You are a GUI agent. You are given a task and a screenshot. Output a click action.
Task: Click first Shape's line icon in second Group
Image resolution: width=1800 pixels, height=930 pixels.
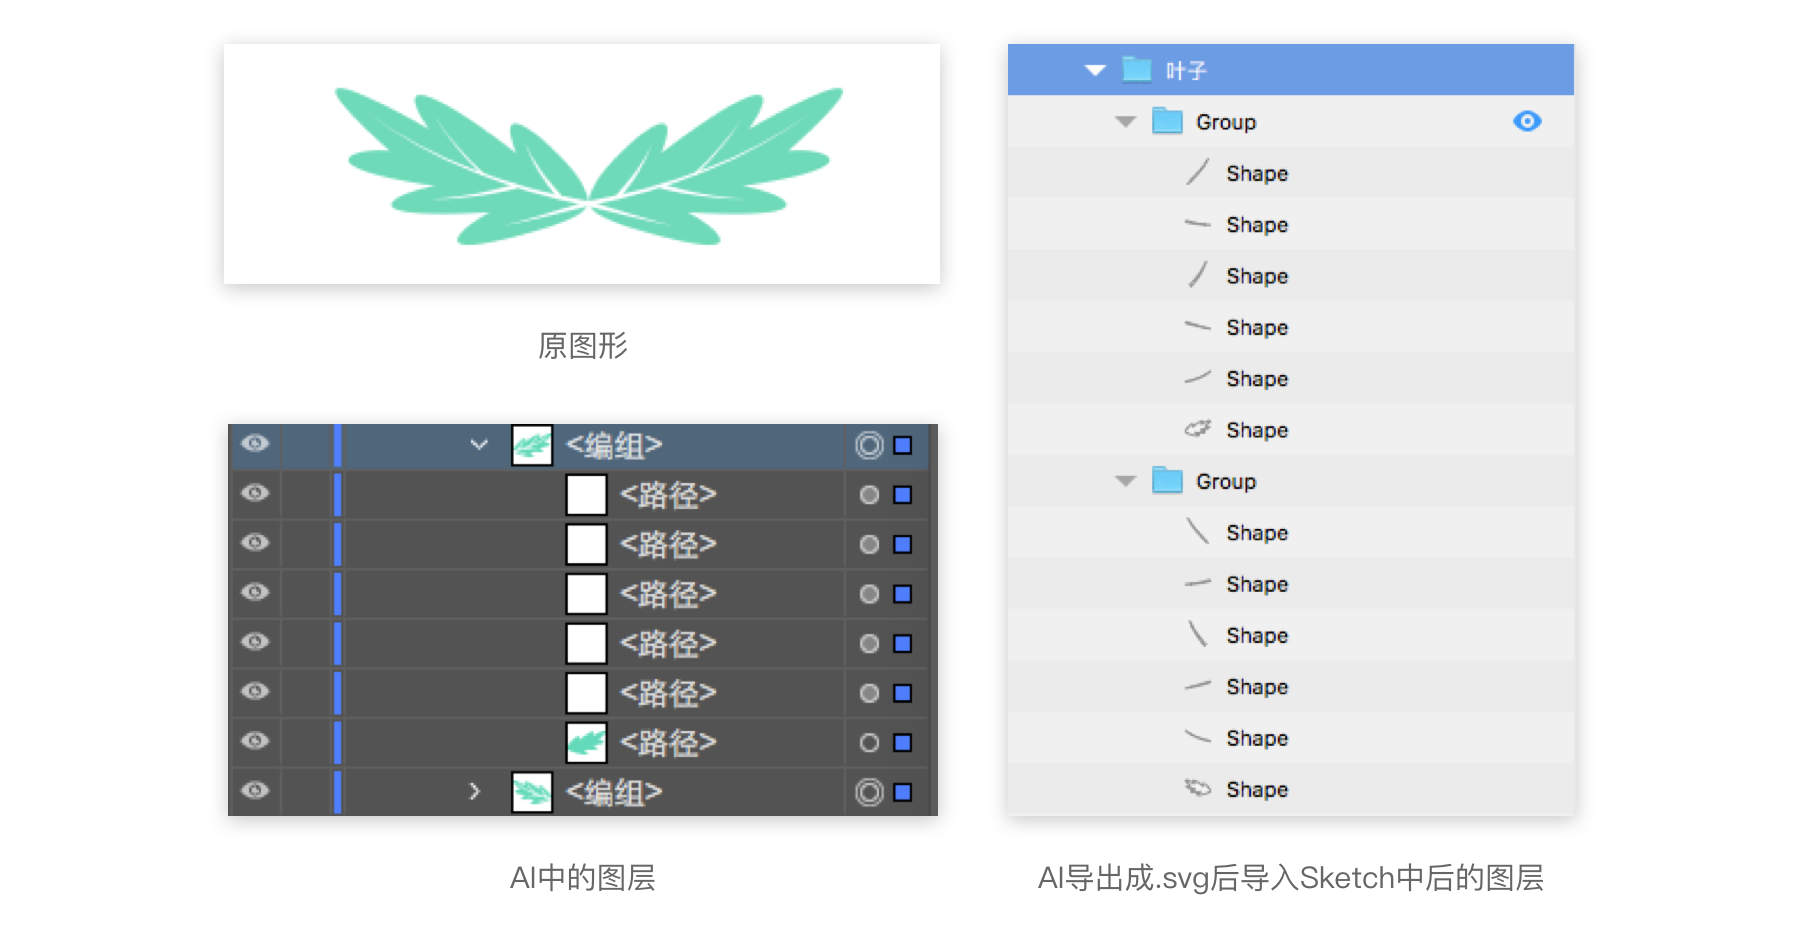[1198, 531]
